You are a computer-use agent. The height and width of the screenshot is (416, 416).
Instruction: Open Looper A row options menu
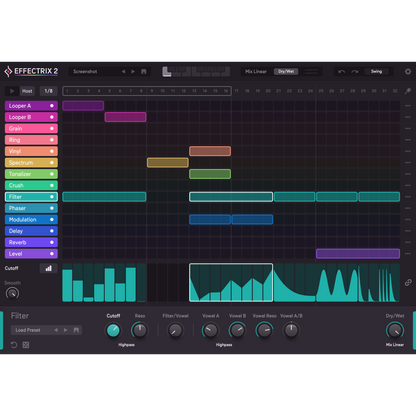[x=407, y=106]
